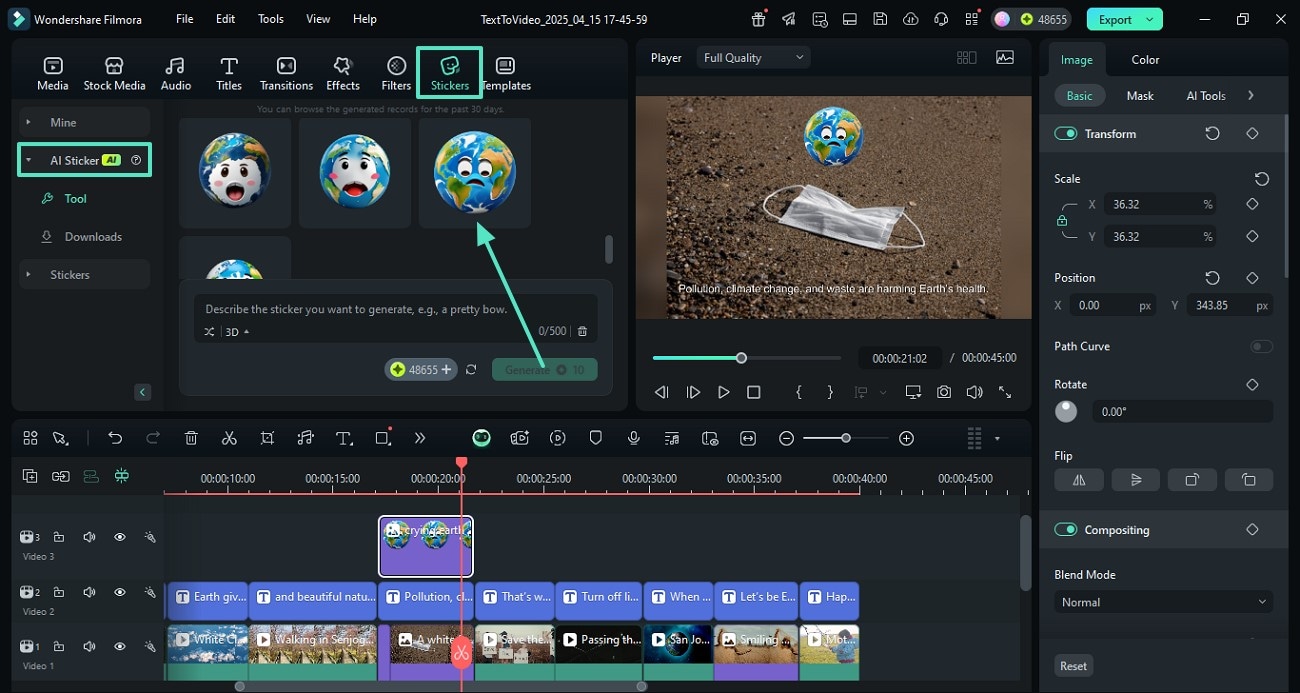Click the player progress slider handle
This screenshot has height=693, width=1300.
741,358
